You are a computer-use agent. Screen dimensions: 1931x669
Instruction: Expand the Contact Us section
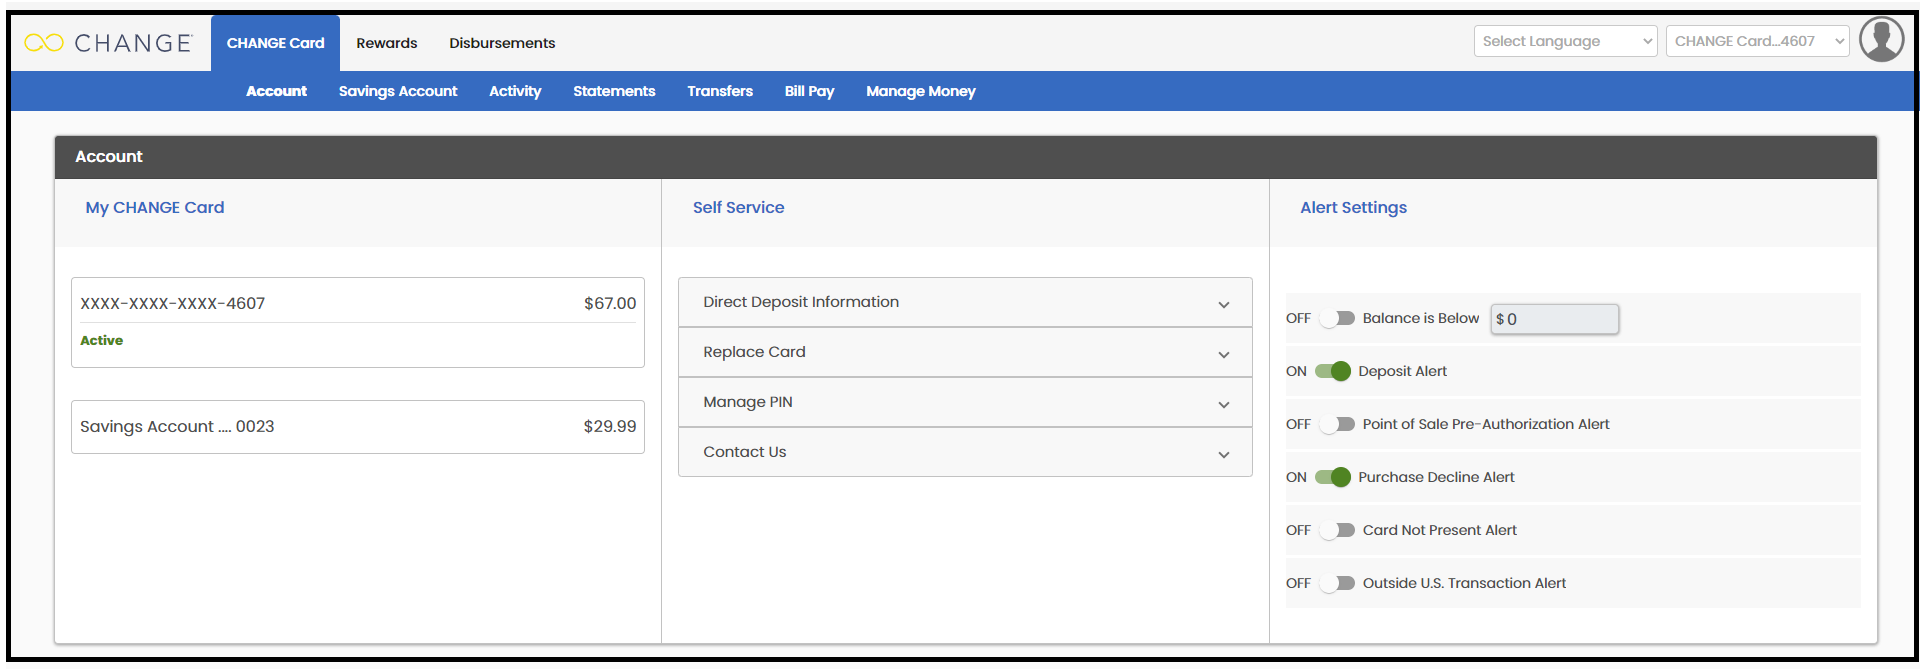[965, 452]
